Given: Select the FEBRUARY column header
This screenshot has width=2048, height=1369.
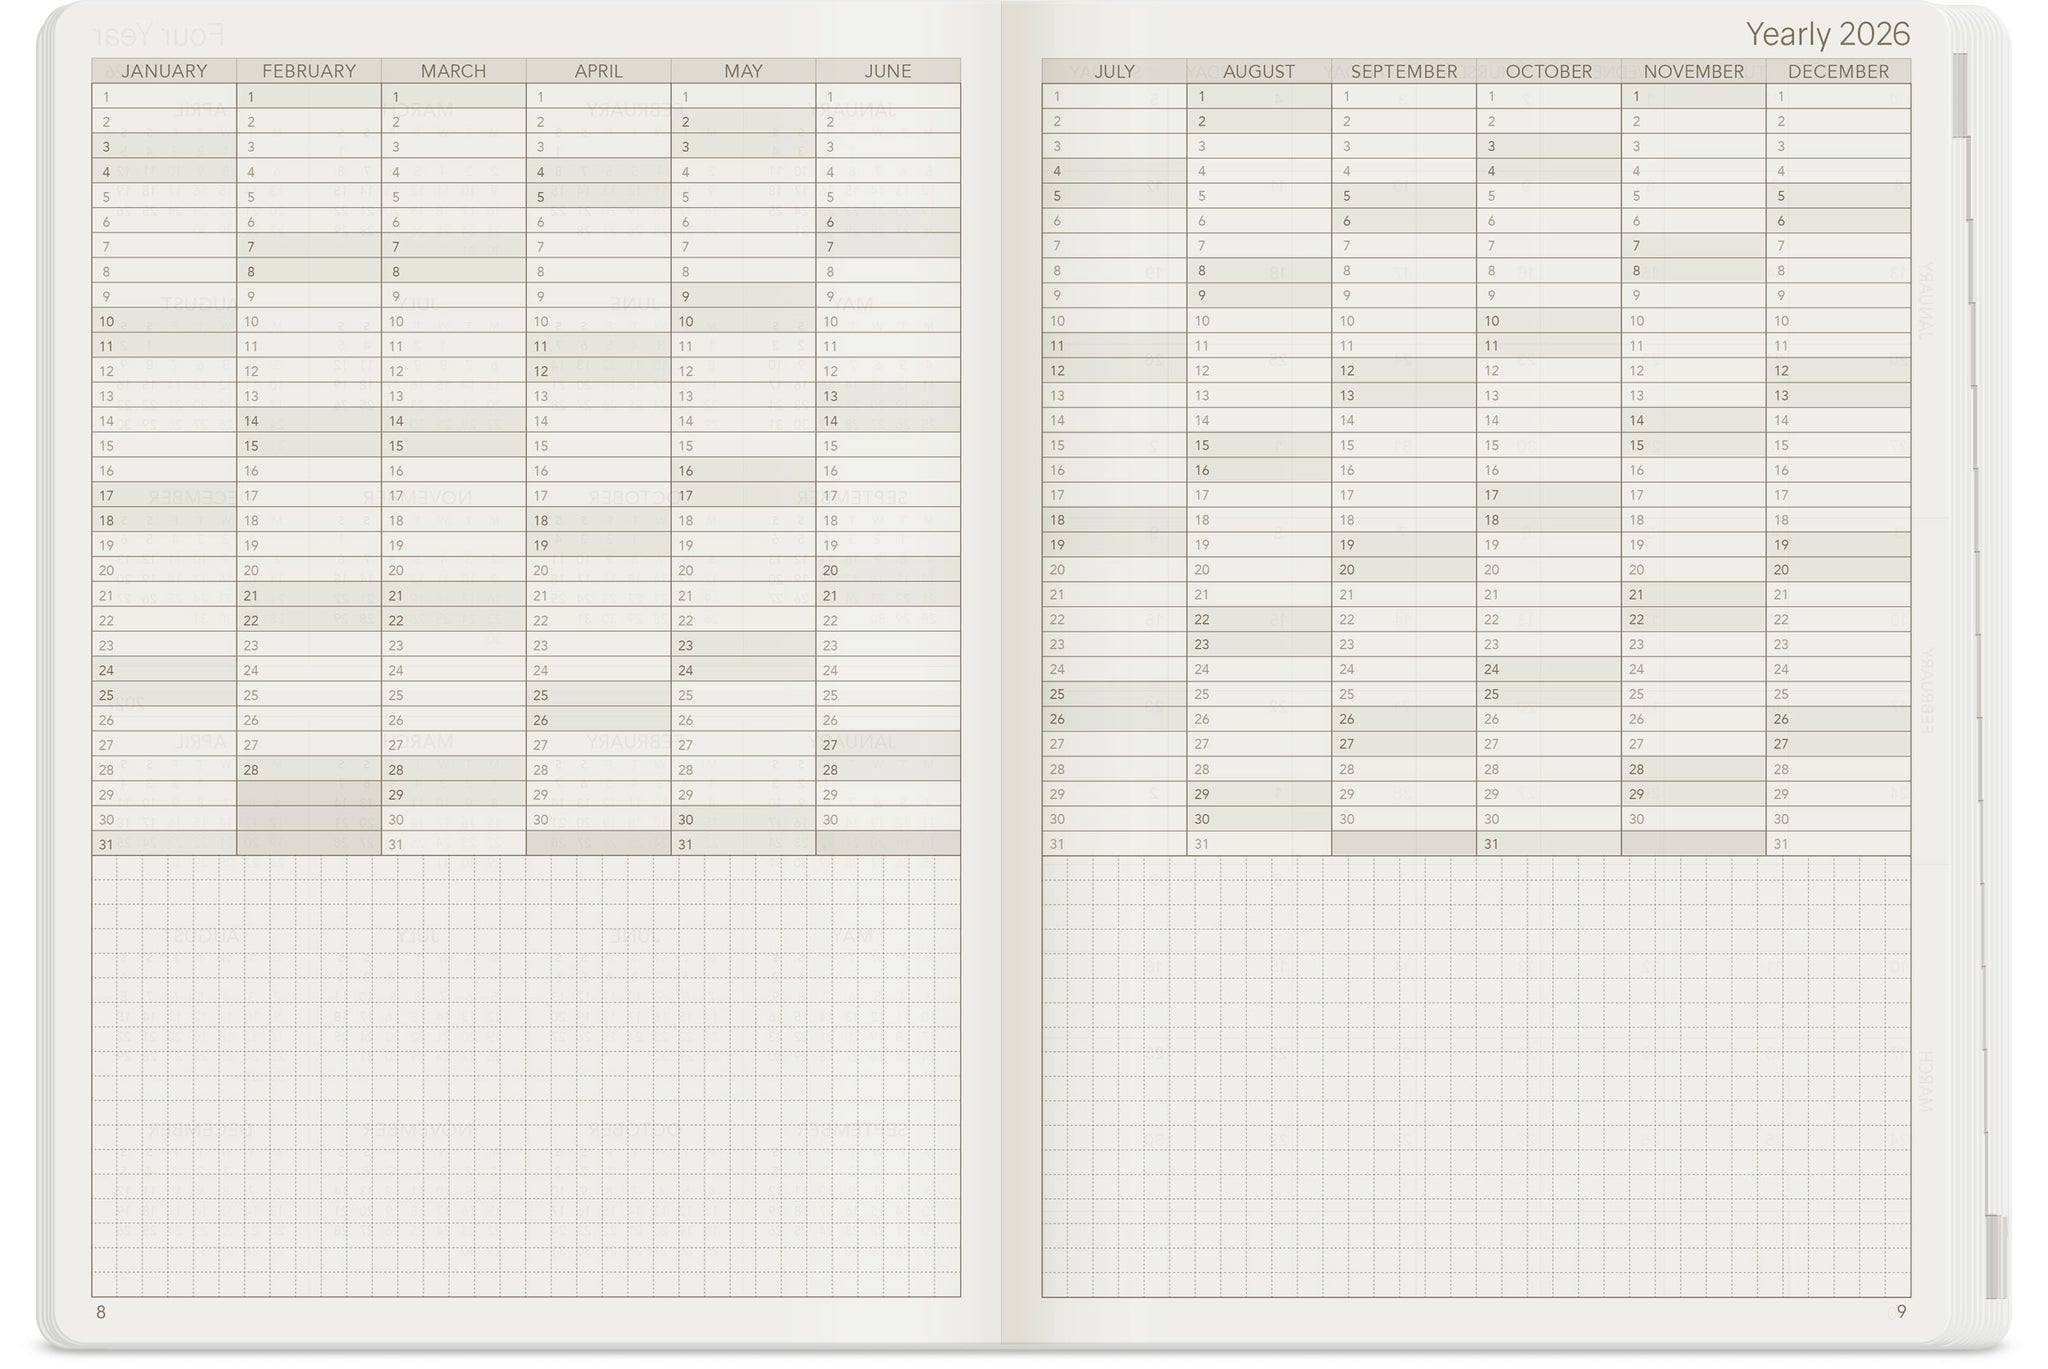Looking at the screenshot, I should (309, 71).
